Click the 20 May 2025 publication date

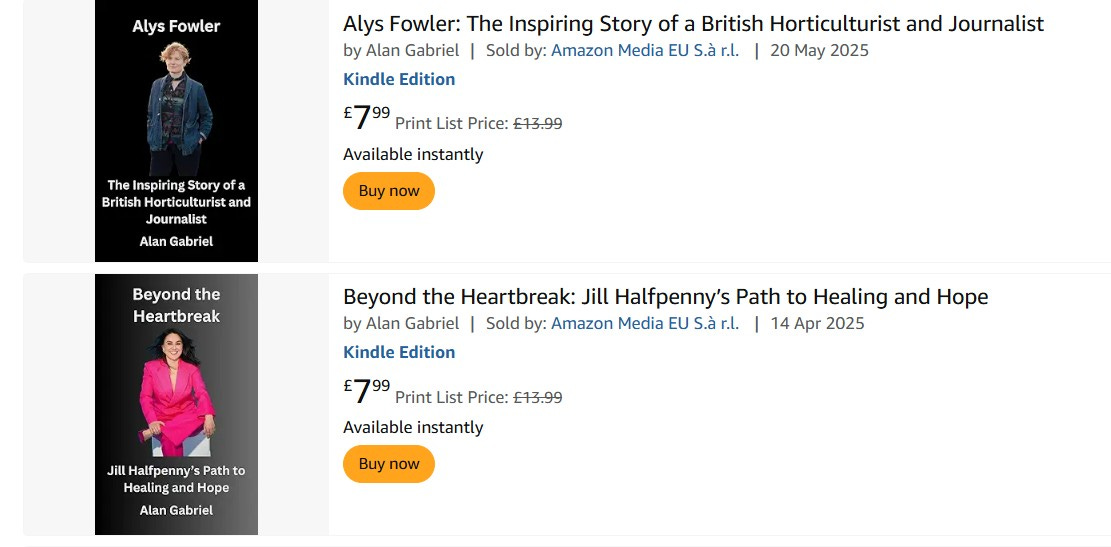[x=819, y=50]
